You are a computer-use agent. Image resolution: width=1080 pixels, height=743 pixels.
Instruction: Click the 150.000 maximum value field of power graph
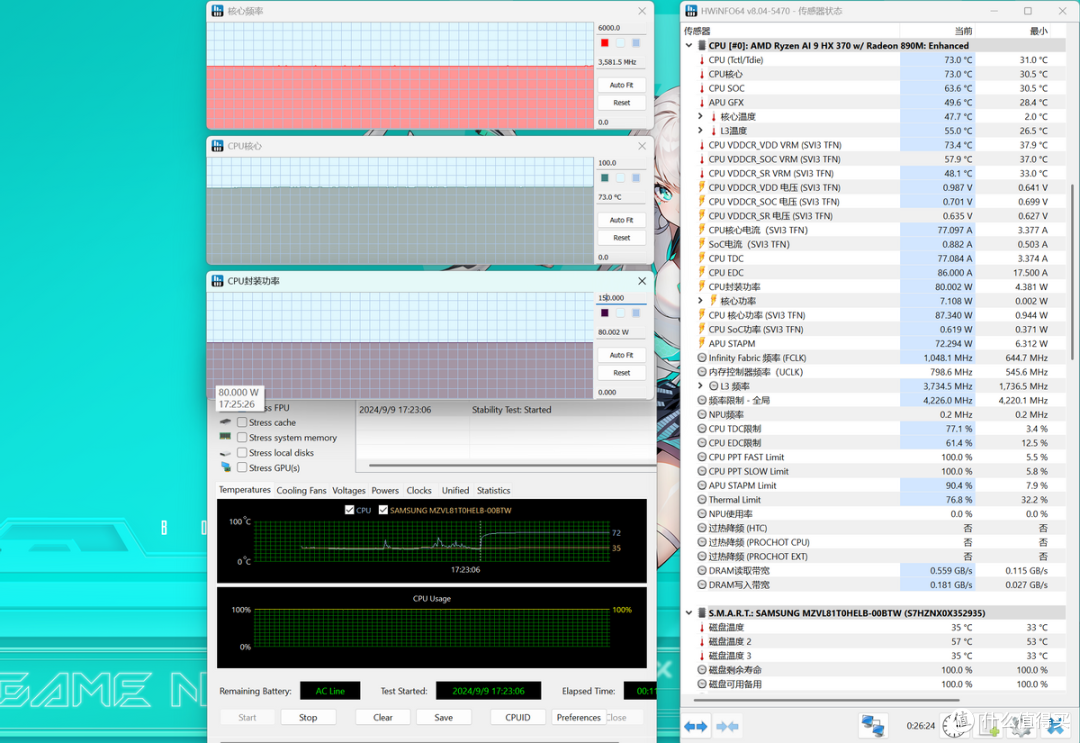coord(621,297)
